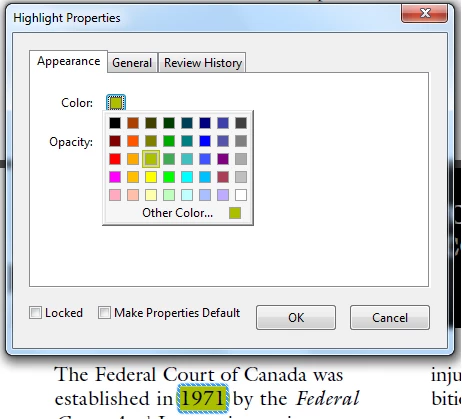Switch to the General tab
The height and width of the screenshot is (419, 462).
pyautogui.click(x=132, y=63)
